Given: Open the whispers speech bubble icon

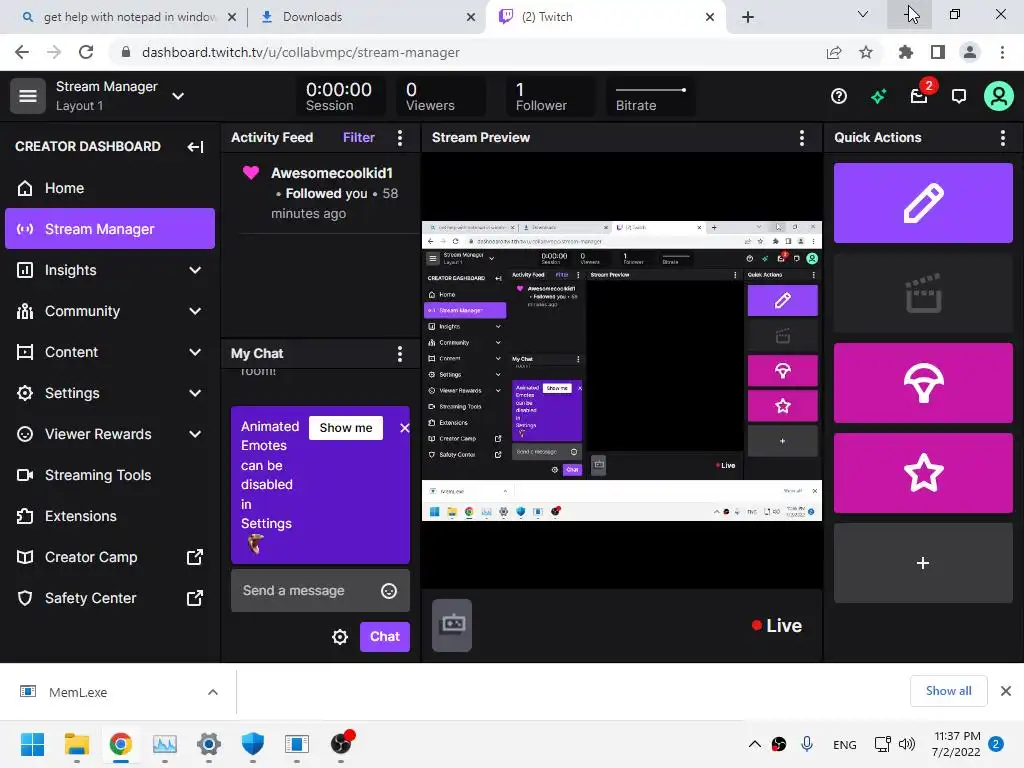Looking at the screenshot, I should tap(959, 97).
